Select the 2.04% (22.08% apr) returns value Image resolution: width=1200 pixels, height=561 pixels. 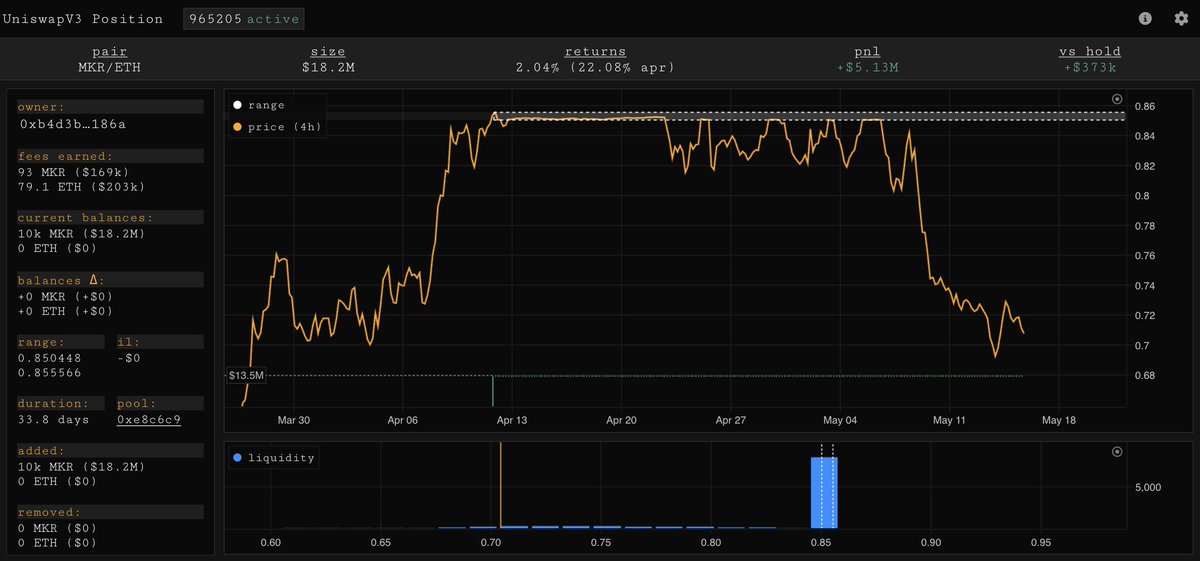[596, 67]
